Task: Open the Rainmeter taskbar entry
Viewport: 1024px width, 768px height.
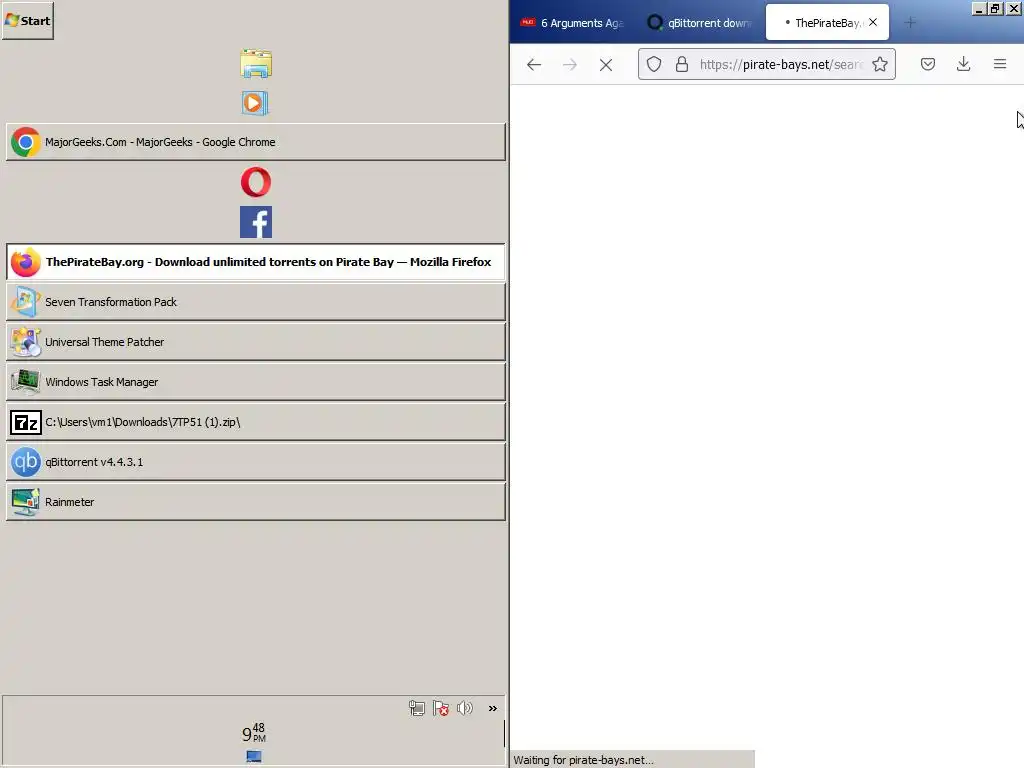Action: 256,502
